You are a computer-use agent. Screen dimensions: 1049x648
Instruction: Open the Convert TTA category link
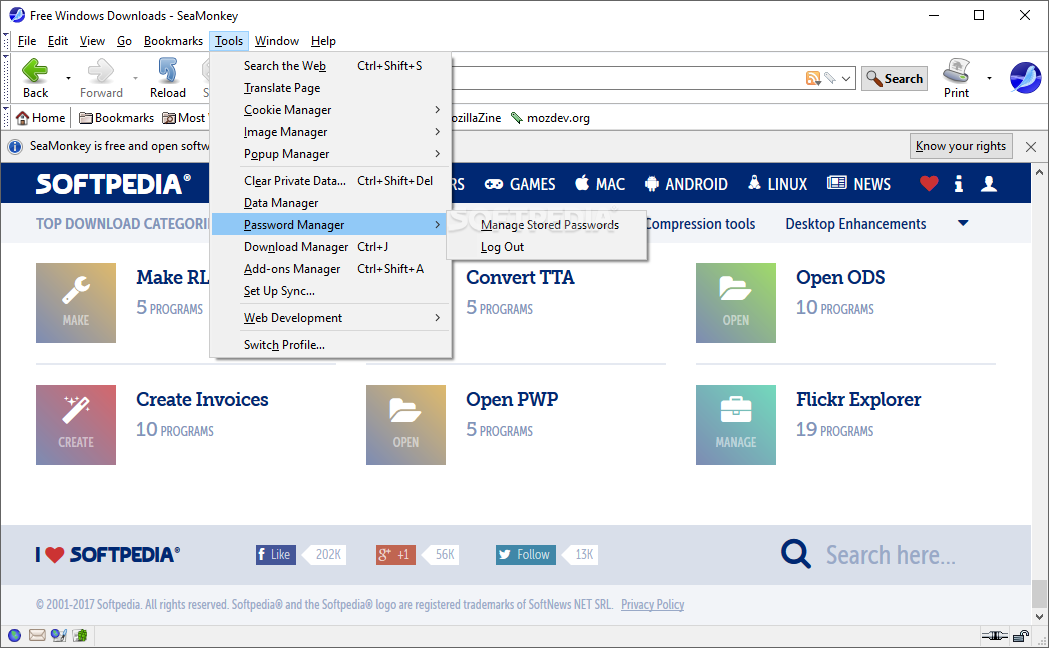tap(520, 278)
